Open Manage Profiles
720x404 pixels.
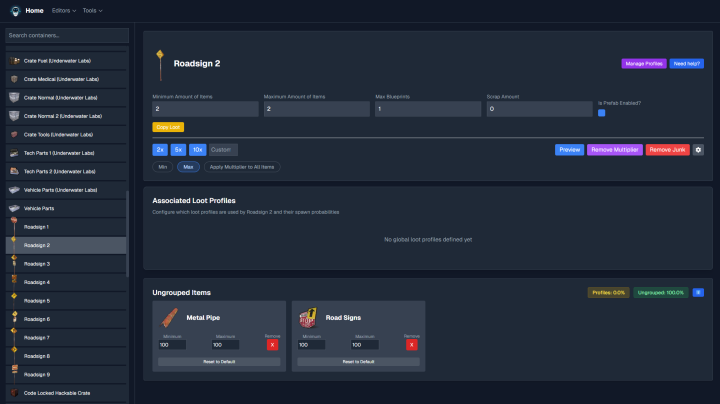click(x=644, y=64)
